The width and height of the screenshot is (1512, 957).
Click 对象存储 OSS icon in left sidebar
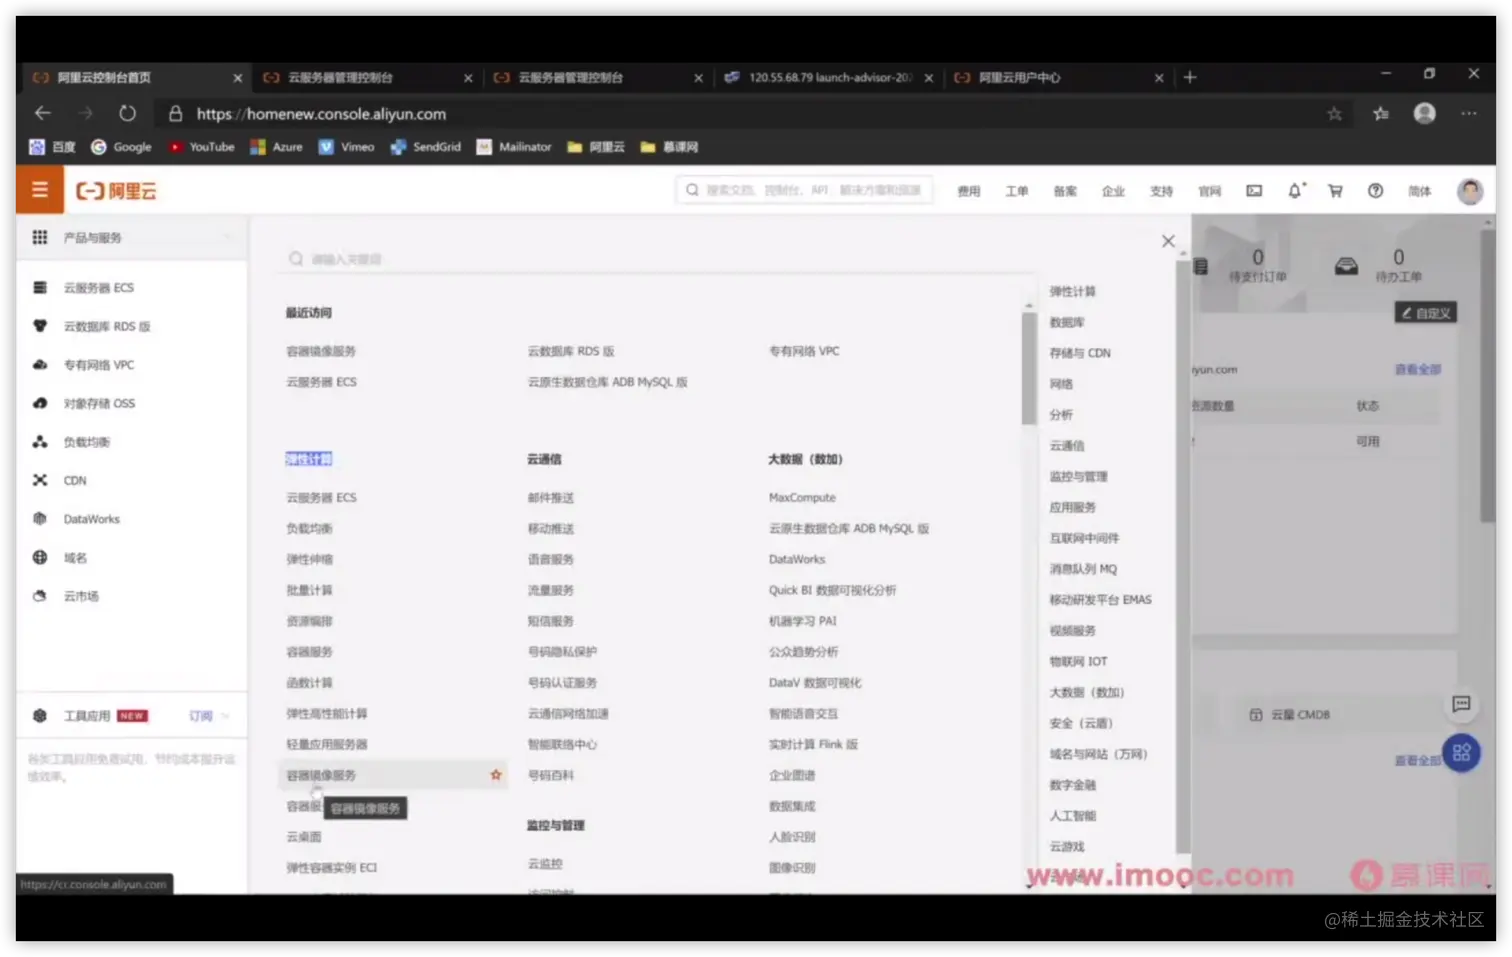click(x=40, y=404)
